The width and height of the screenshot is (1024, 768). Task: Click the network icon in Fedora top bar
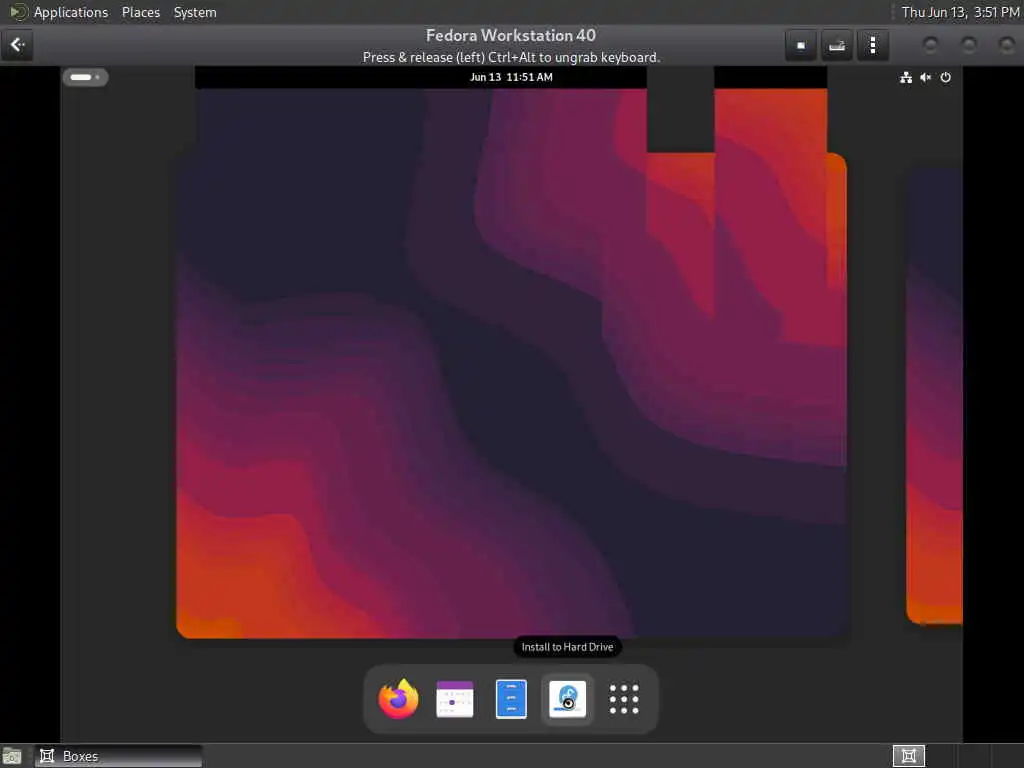906,78
